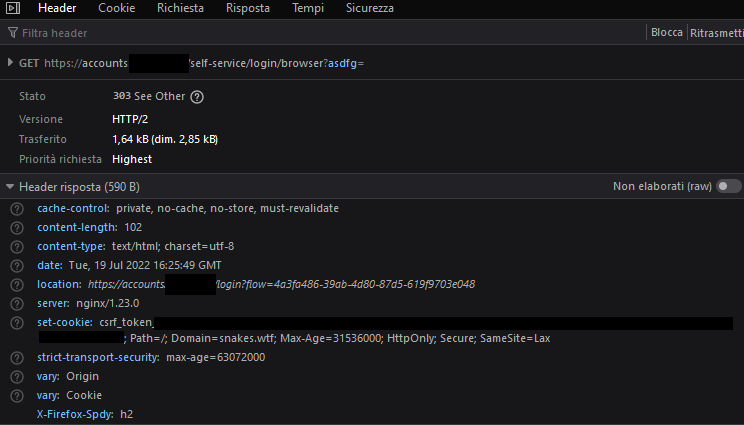The image size is (744, 425).
Task: Open help icon beside location header
Action: [x=17, y=285]
